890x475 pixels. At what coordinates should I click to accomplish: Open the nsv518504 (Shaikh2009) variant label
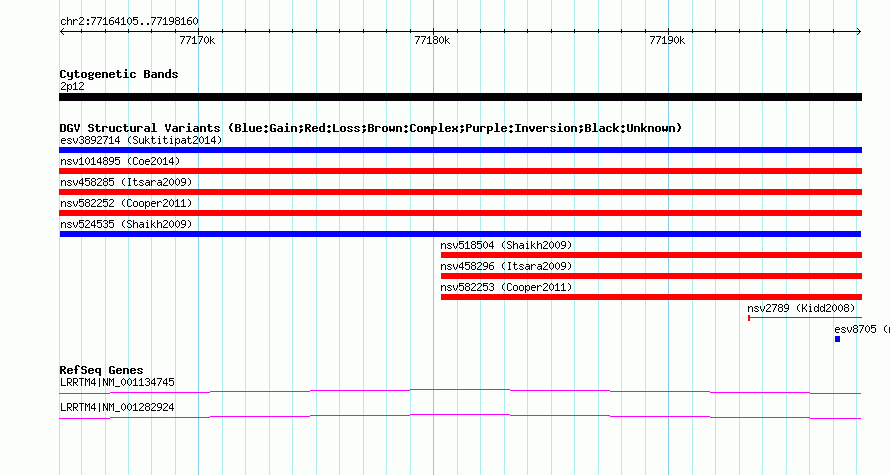tap(506, 245)
